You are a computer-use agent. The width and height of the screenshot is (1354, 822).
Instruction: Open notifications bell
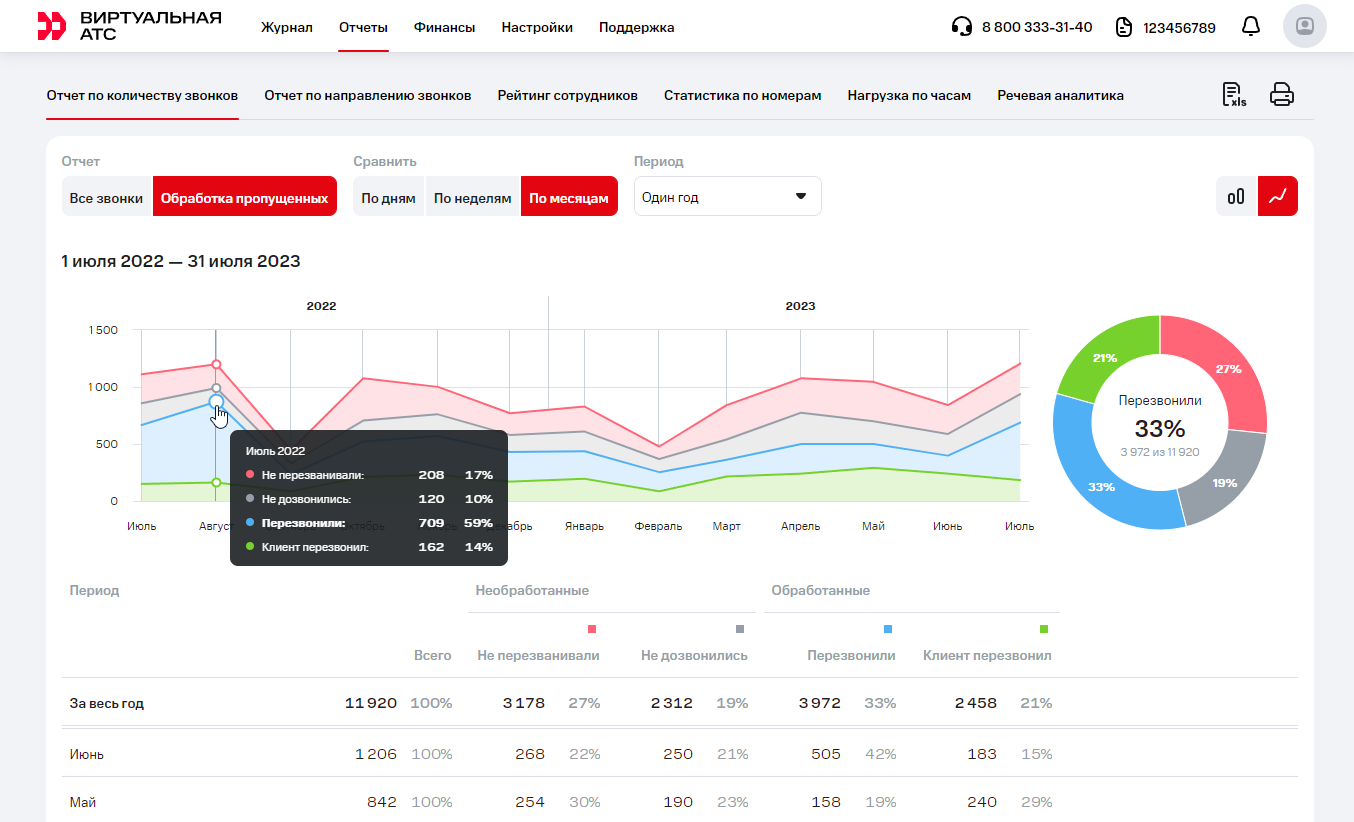coord(1250,27)
